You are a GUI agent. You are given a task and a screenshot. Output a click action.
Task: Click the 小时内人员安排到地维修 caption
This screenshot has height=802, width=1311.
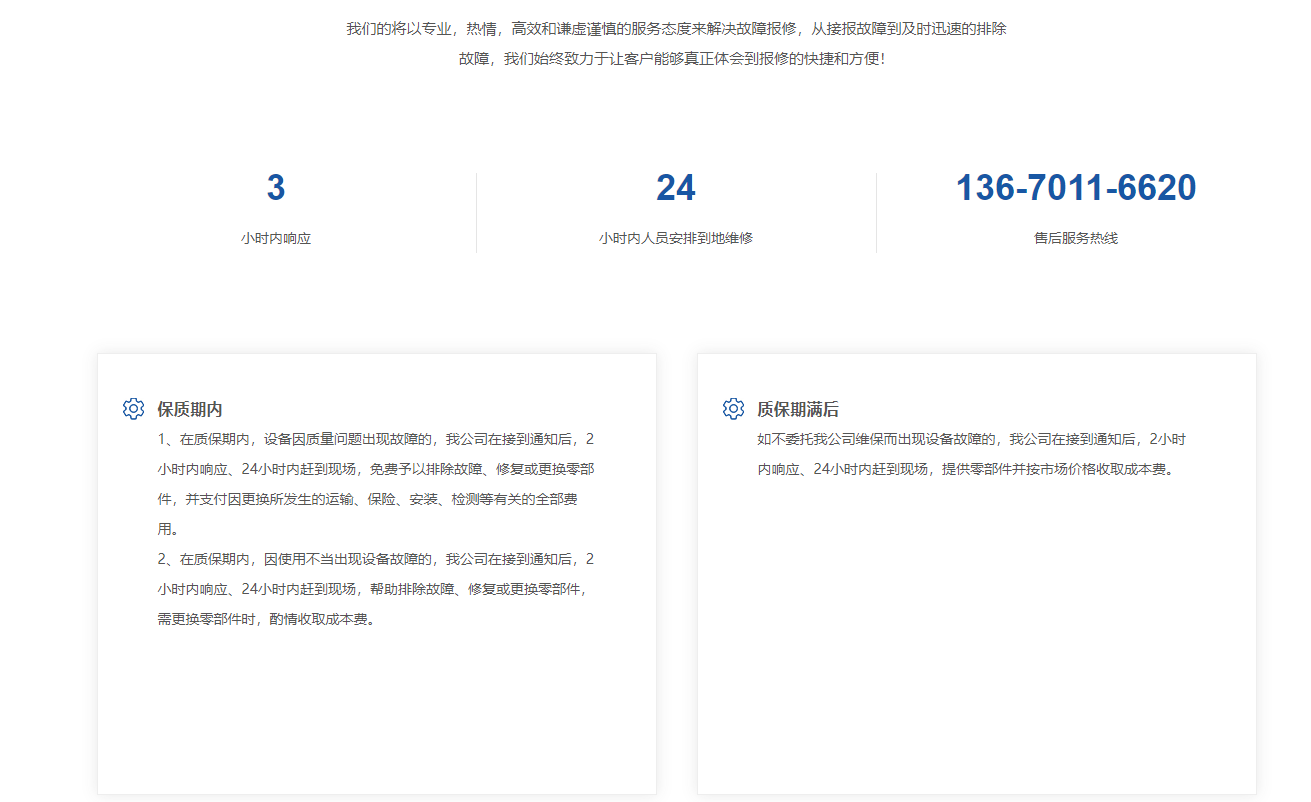pos(676,239)
